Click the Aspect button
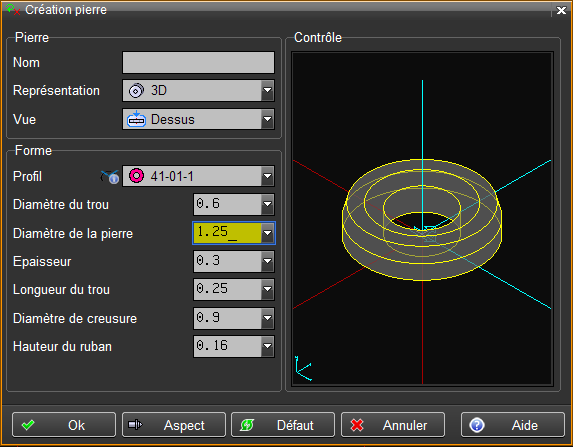This screenshot has height=447, width=573. 174,425
